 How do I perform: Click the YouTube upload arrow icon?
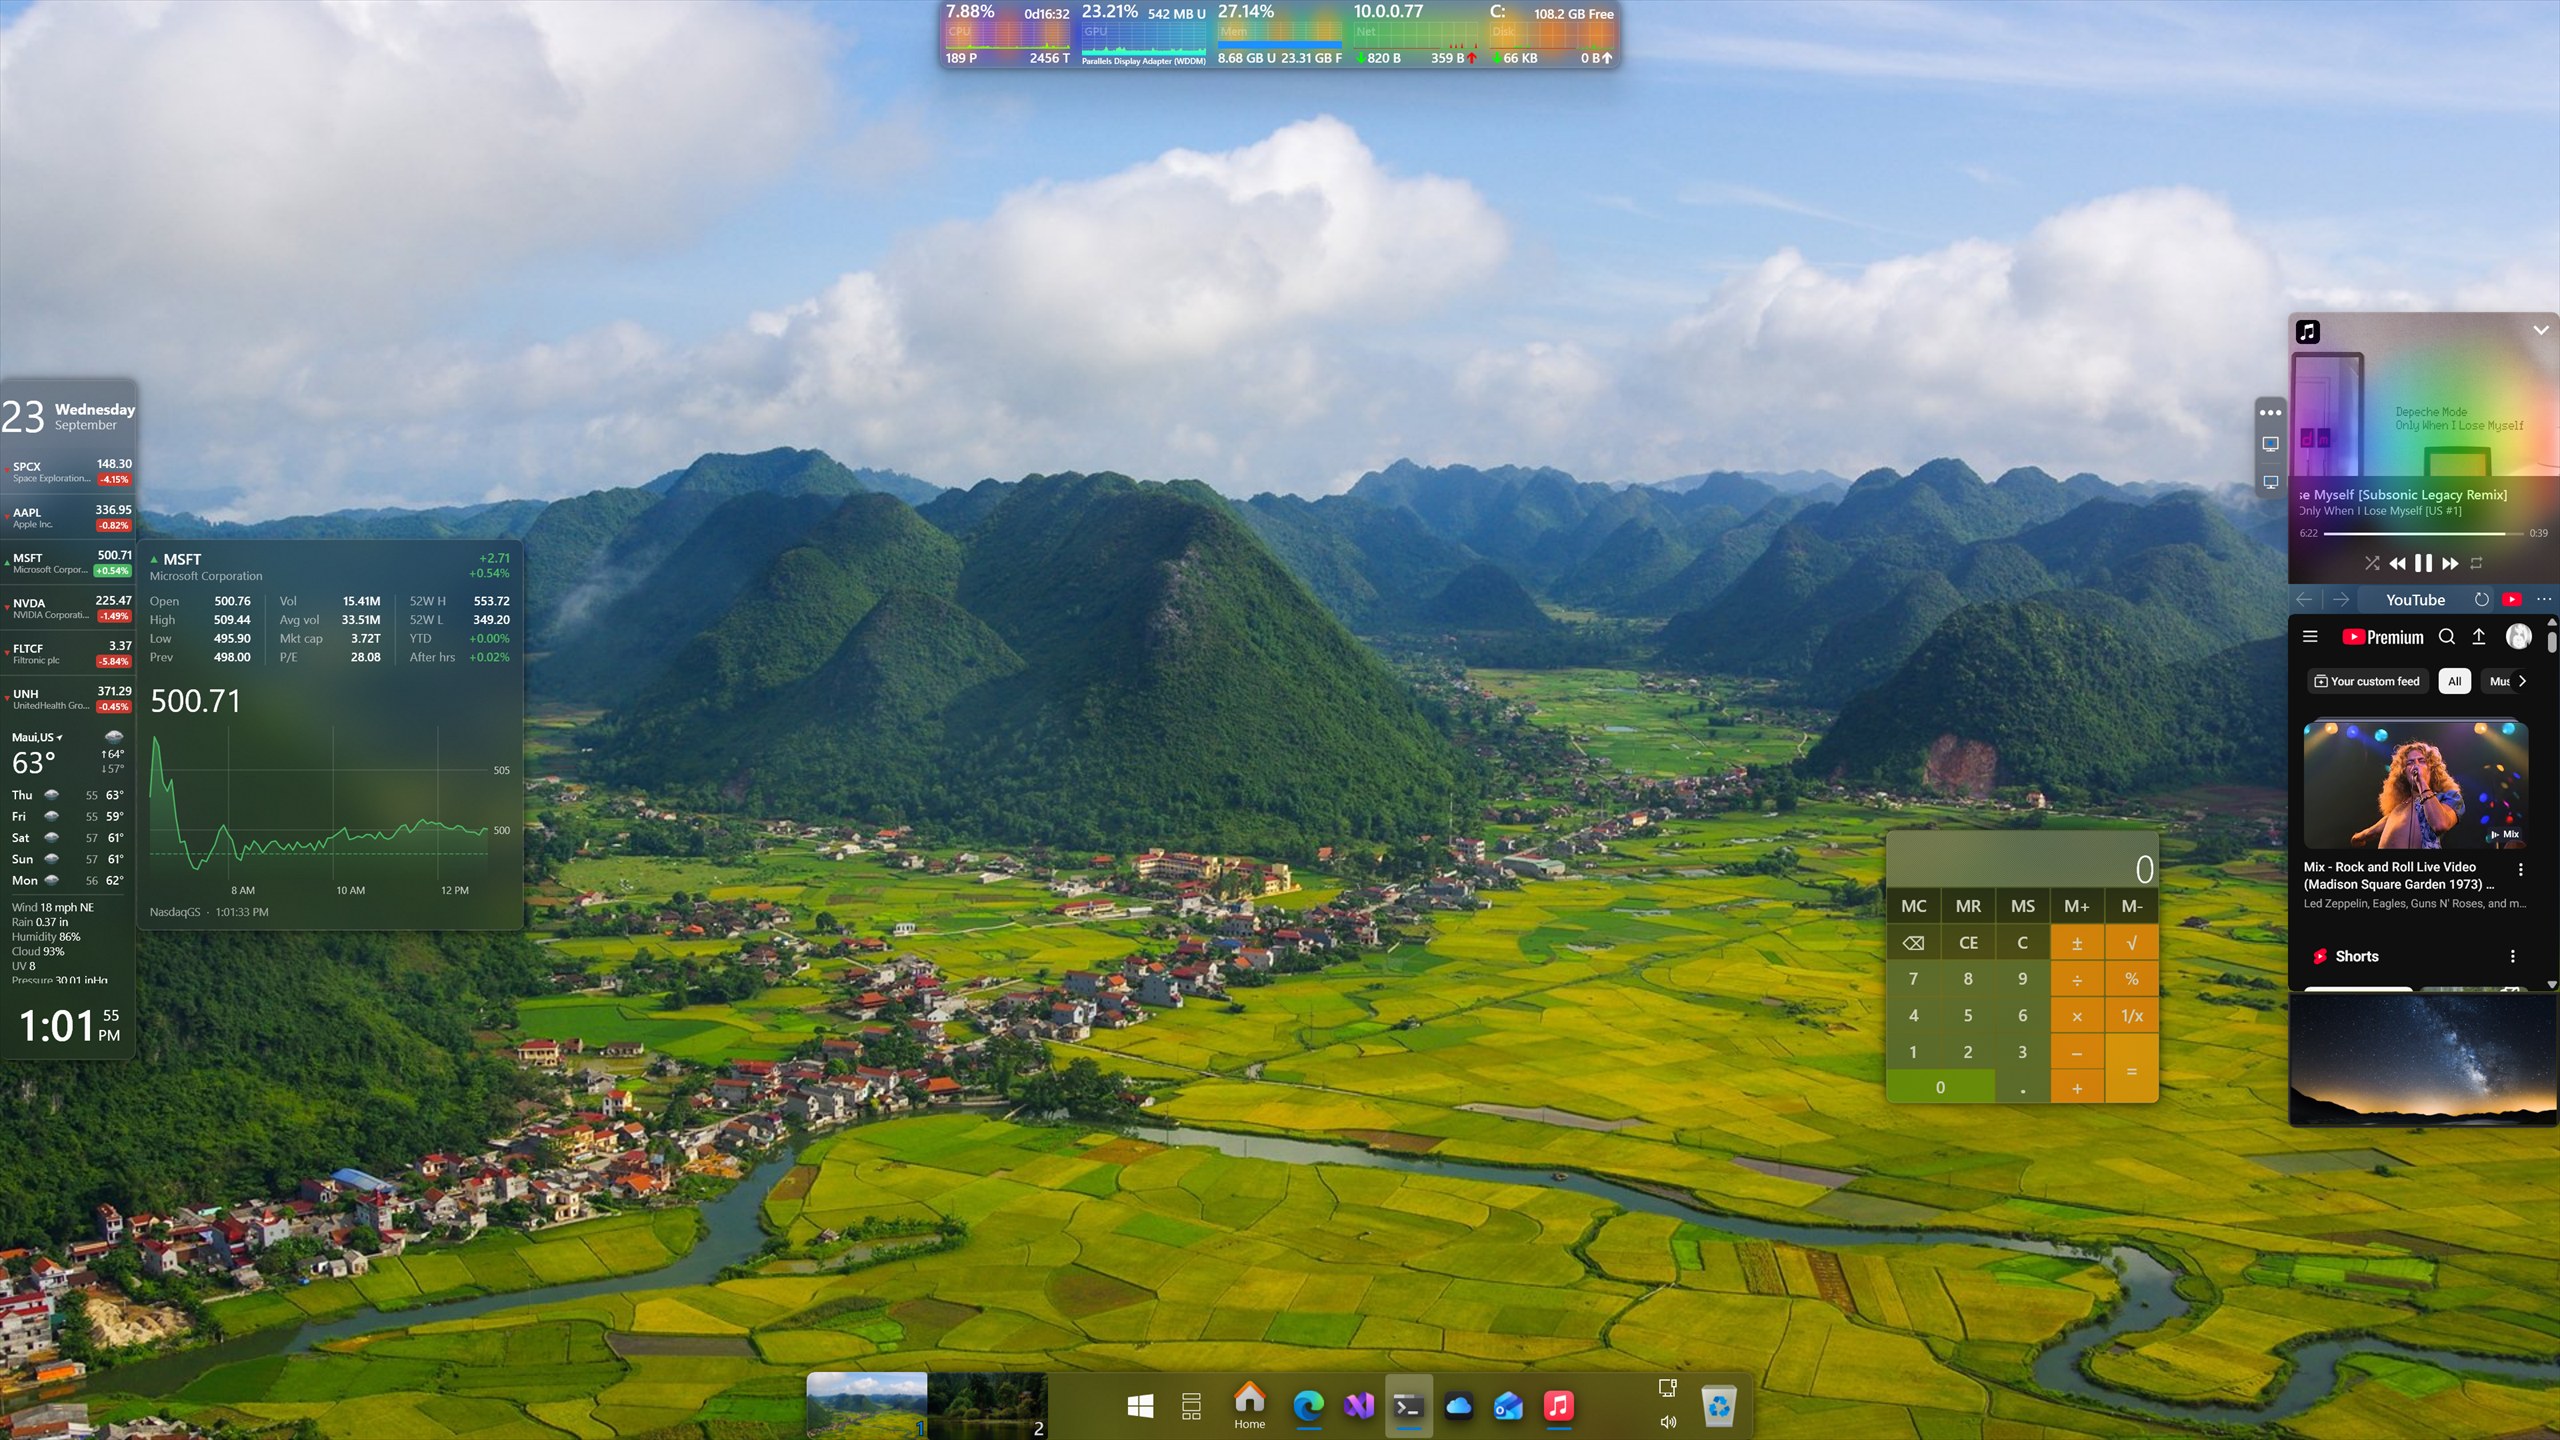coord(2479,637)
